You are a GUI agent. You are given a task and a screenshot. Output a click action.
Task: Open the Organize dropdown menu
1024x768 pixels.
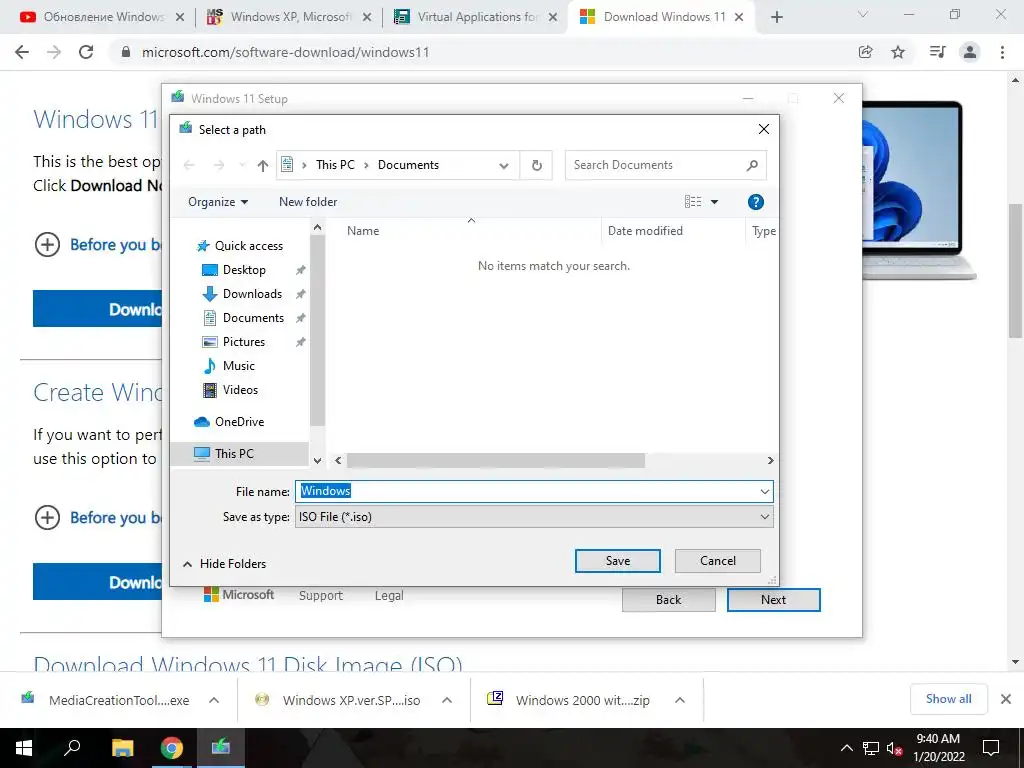pyautogui.click(x=218, y=202)
